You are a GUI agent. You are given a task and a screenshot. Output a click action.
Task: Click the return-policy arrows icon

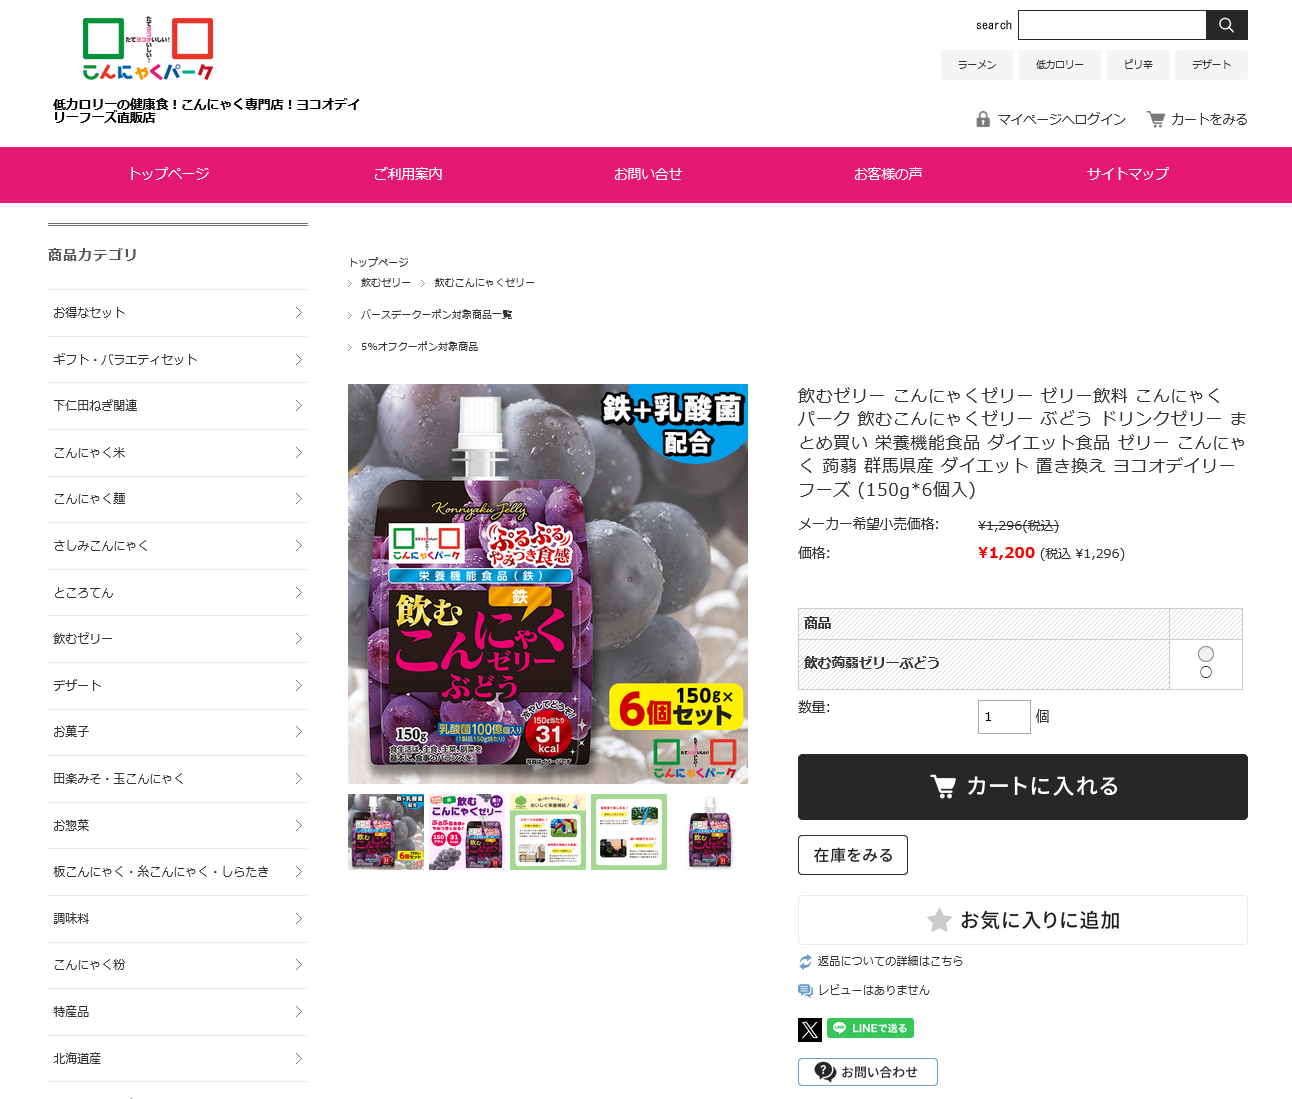(x=806, y=962)
